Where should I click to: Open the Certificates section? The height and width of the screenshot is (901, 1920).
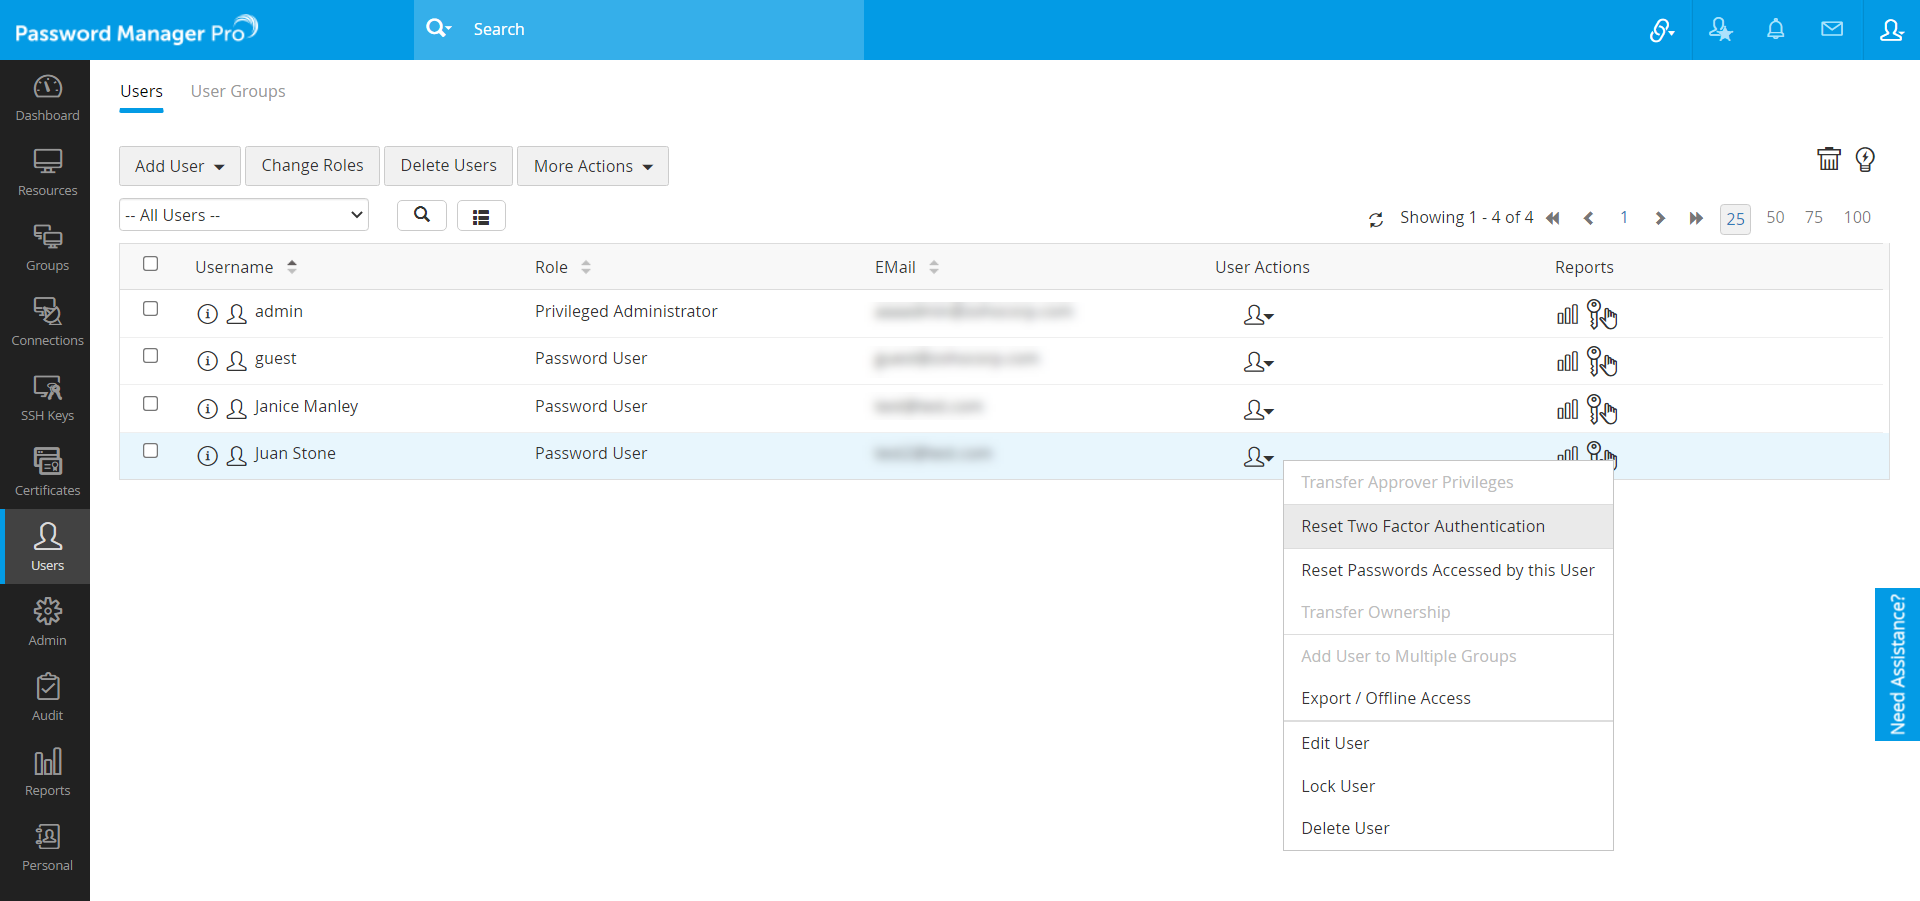tap(47, 473)
